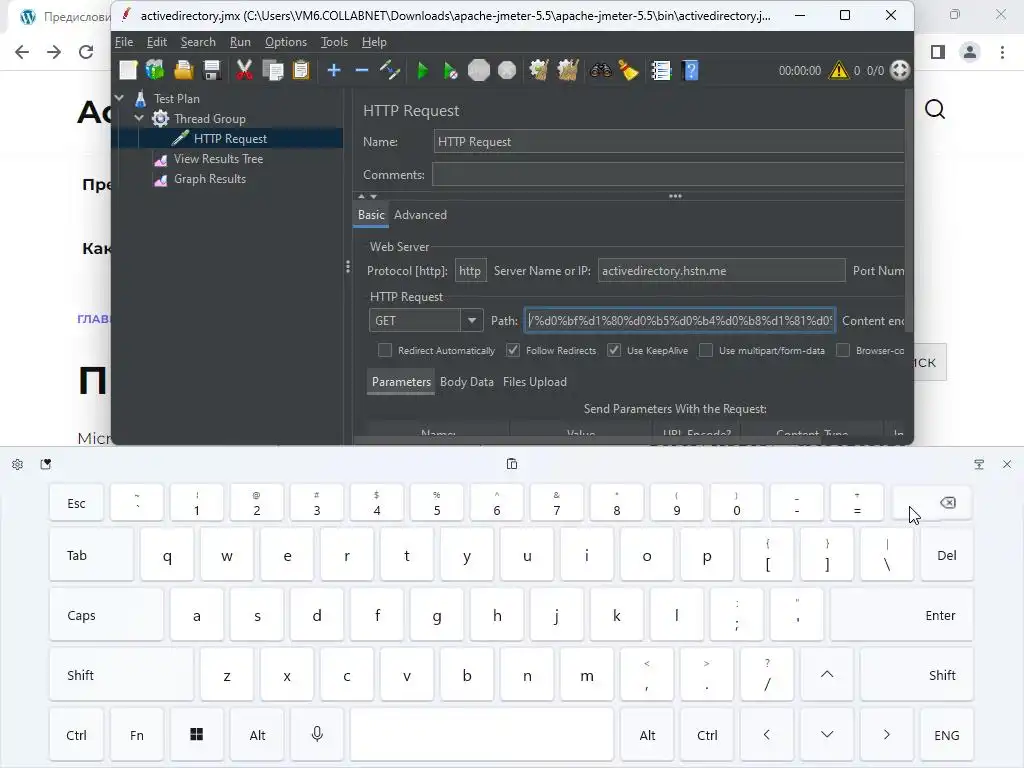This screenshot has height=768, width=1024.
Task: Select Graph Results in tree
Action: tap(210, 179)
